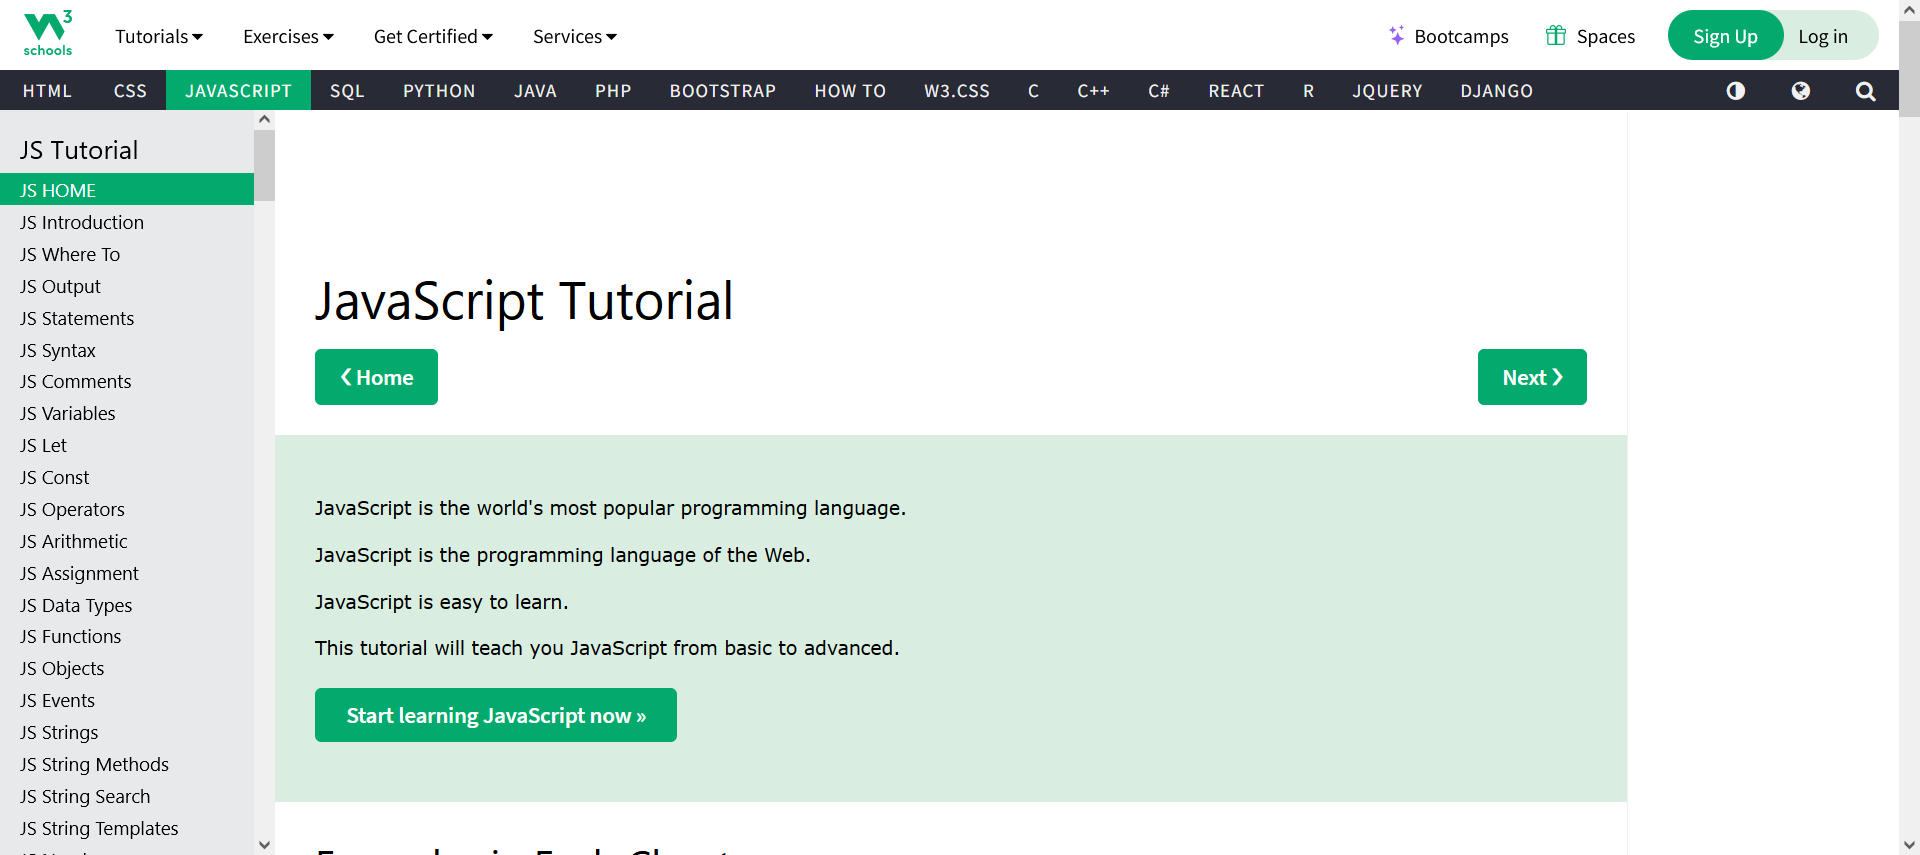Select the JAVASCRIPT navbar tab

[x=238, y=90]
